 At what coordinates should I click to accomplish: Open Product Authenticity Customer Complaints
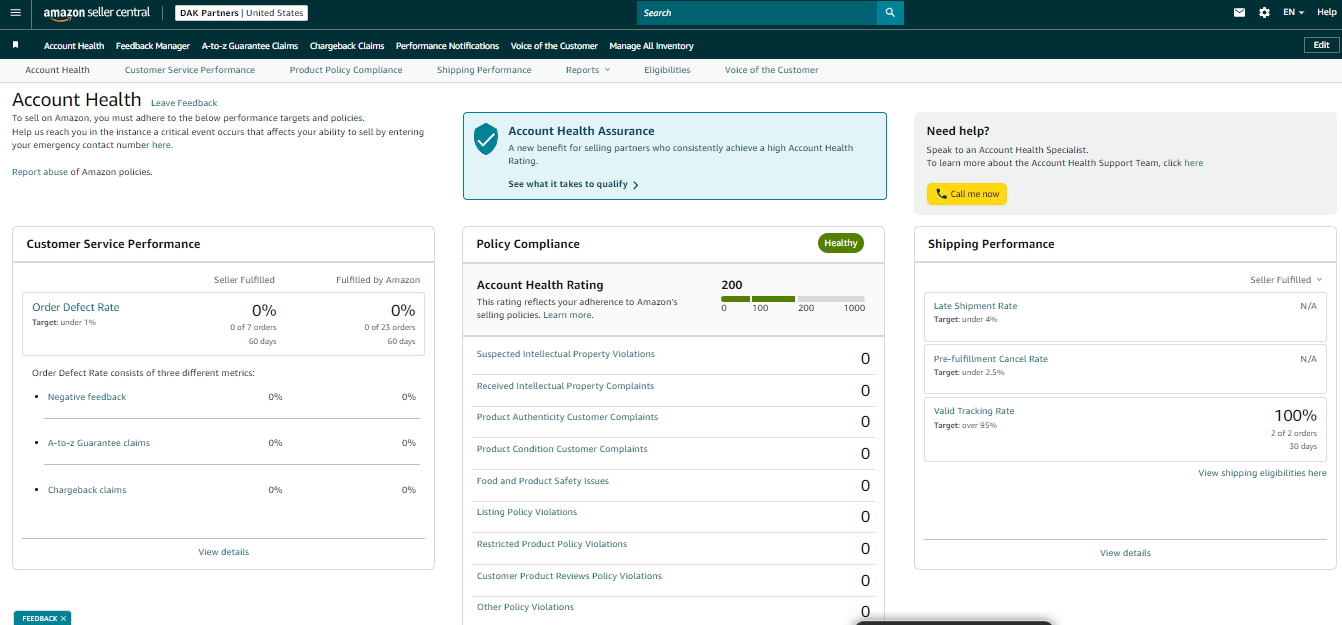pyautogui.click(x=567, y=417)
